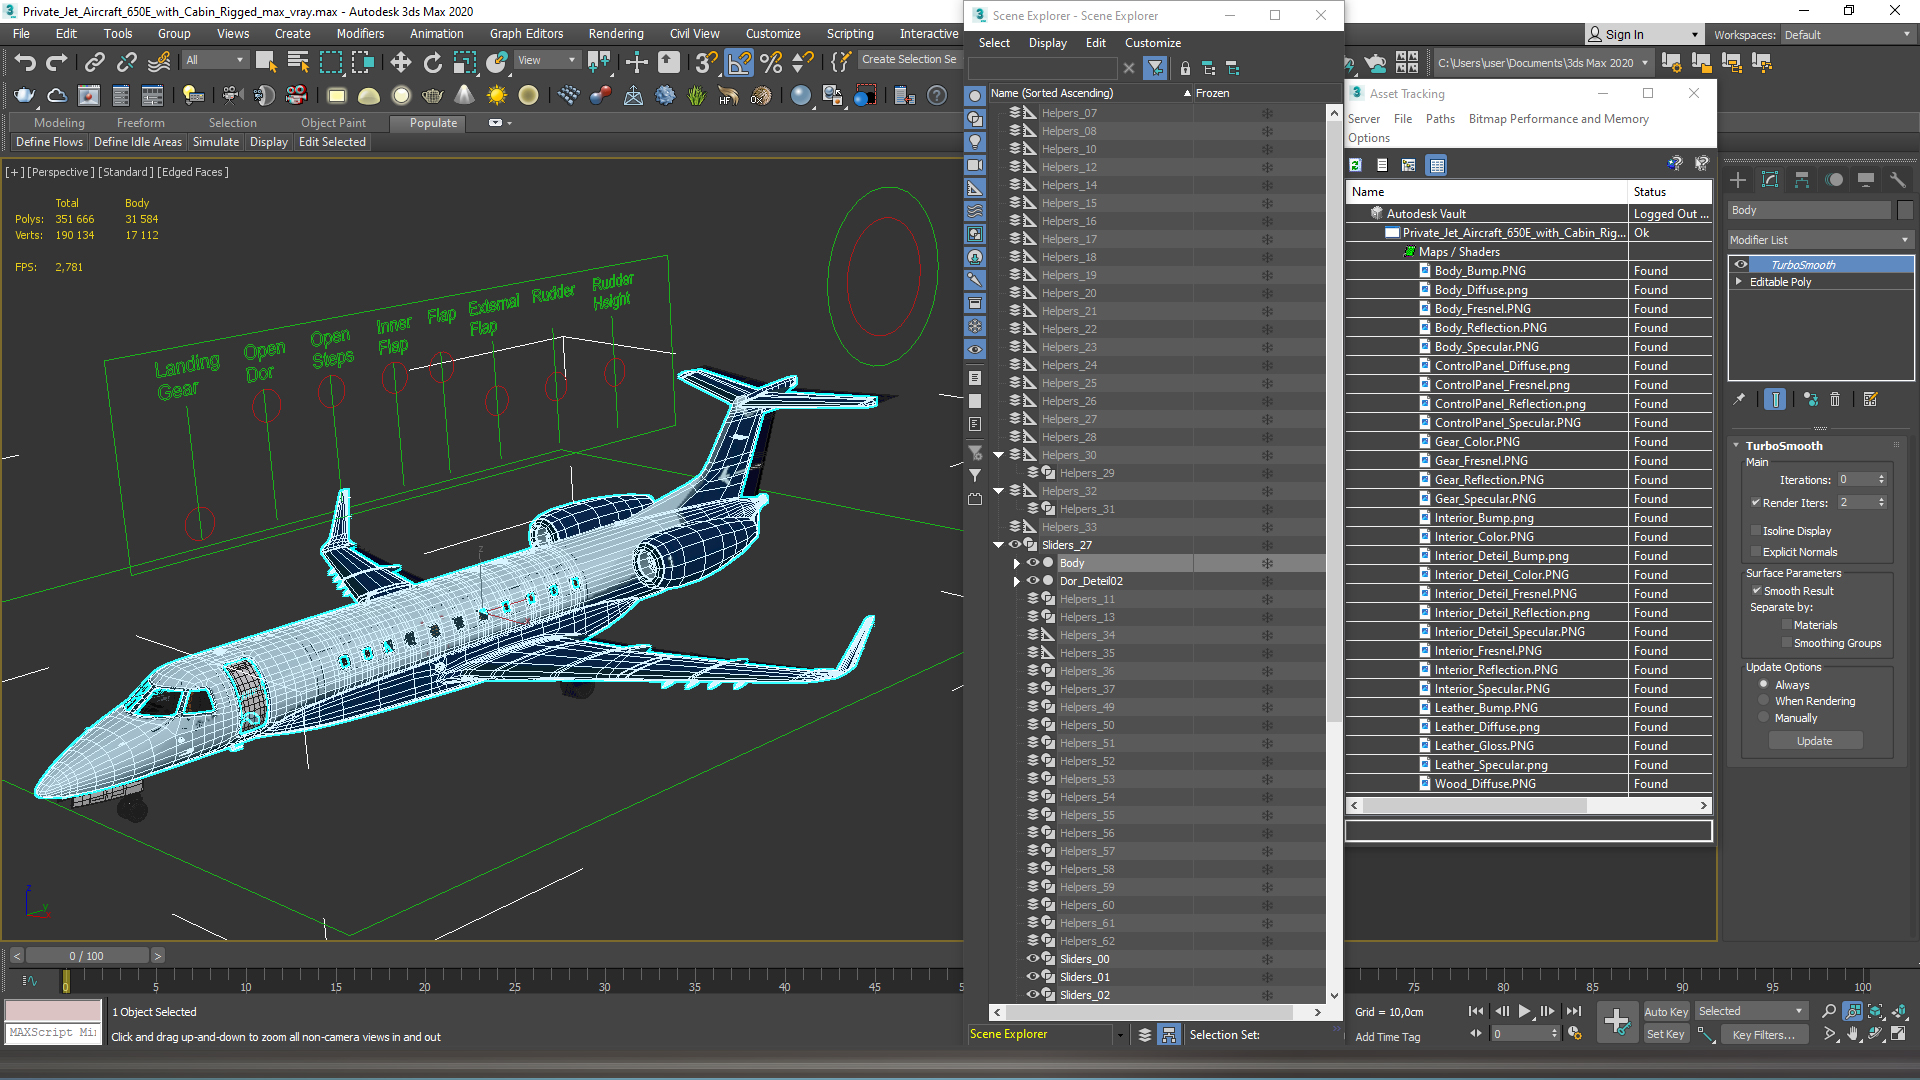The width and height of the screenshot is (1920, 1080).
Task: Toggle visibility eye of TurboSmooth modifier
Action: (1741, 265)
